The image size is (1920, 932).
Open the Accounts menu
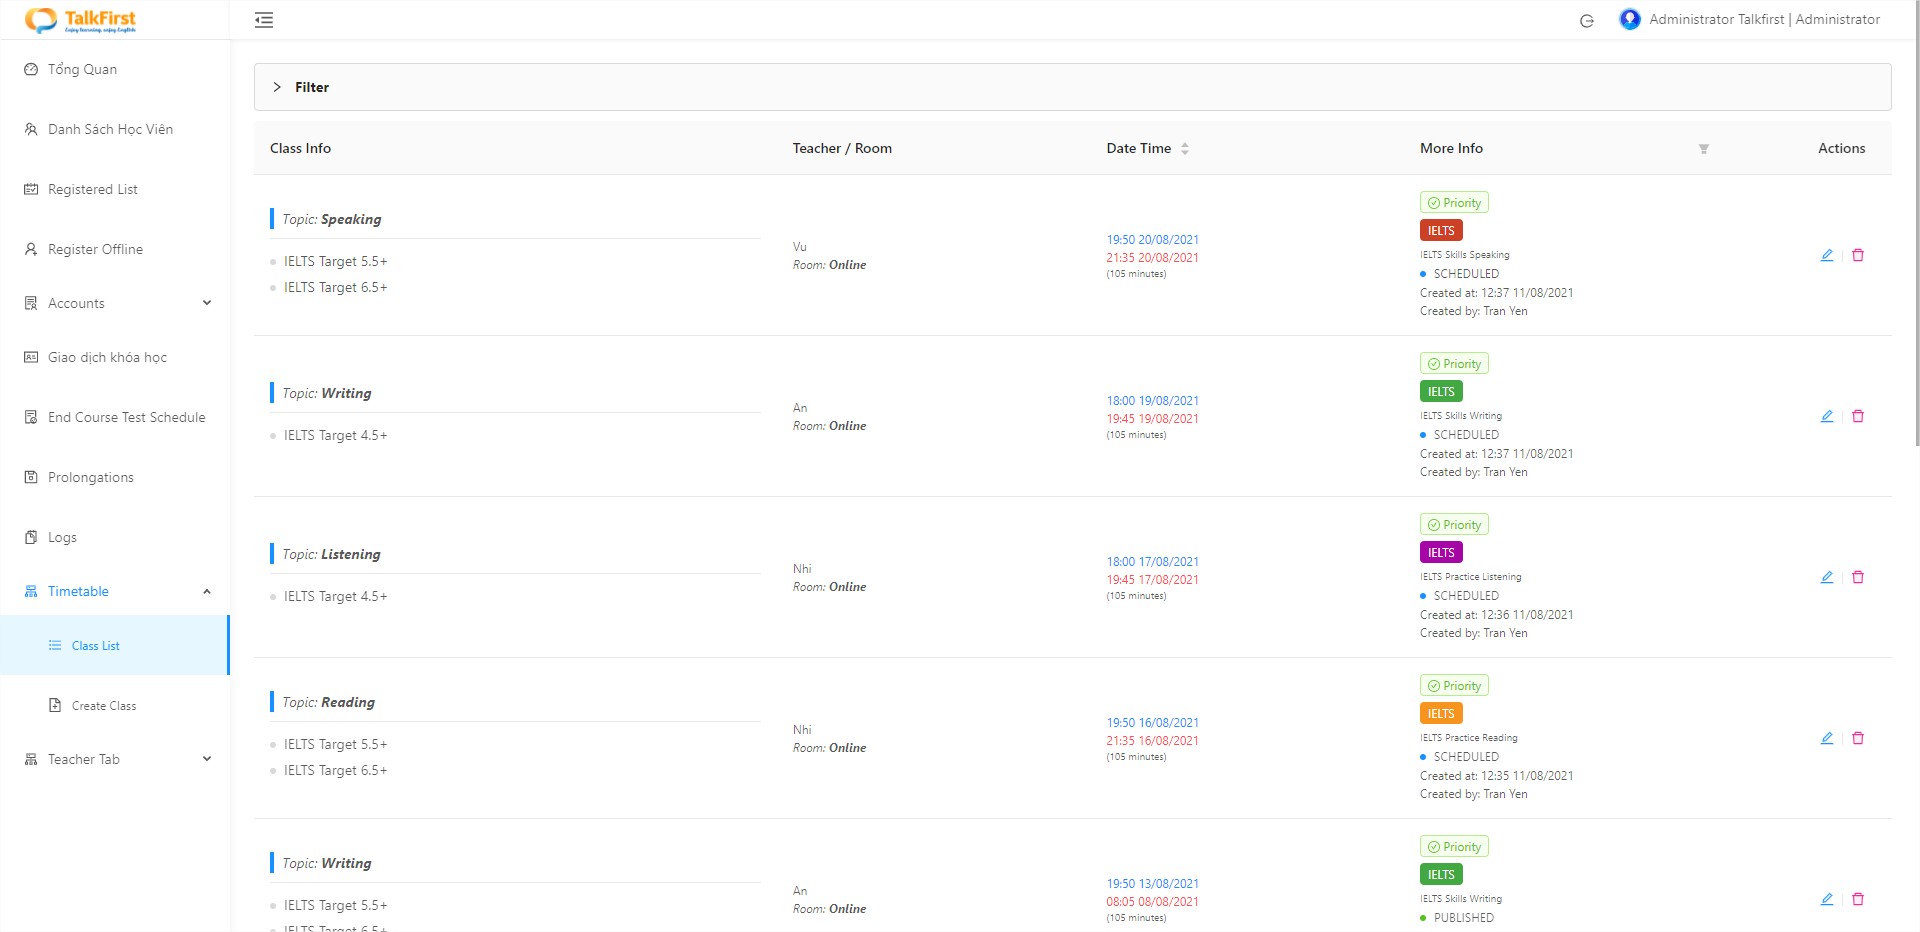click(114, 303)
